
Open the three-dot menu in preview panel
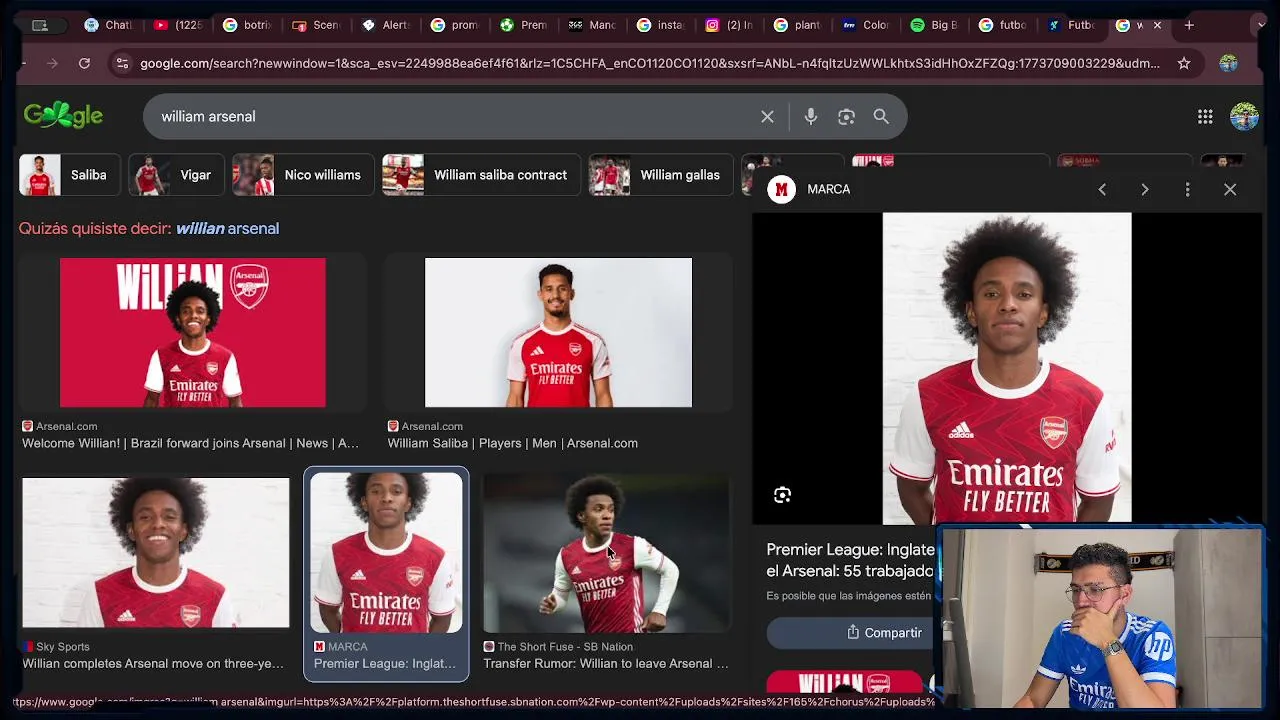click(x=1187, y=189)
